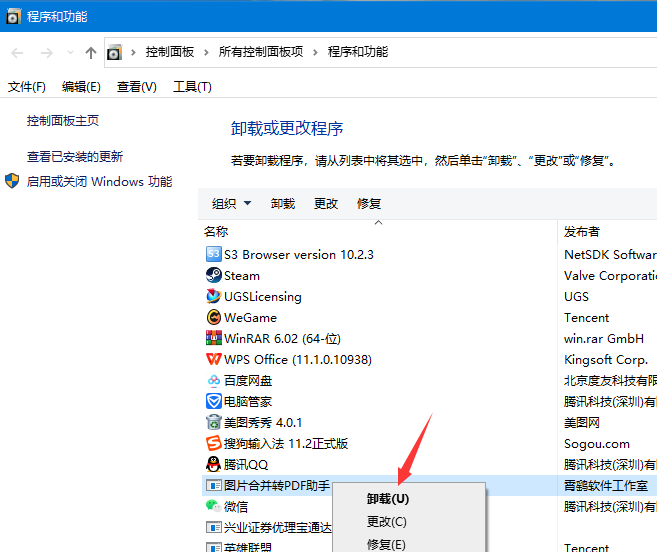
Task: Click the 卸载 toolbar button
Action: coord(283,204)
